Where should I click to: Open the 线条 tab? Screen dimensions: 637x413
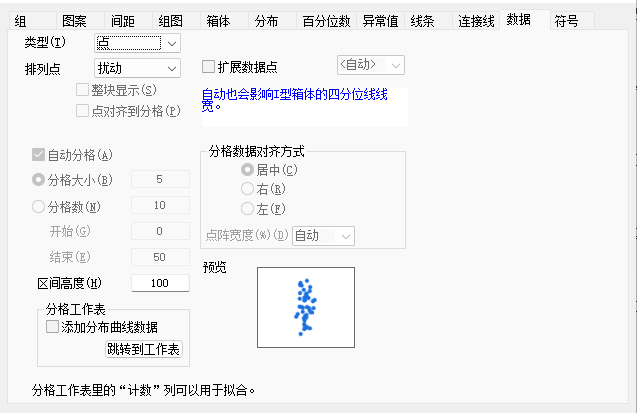[x=424, y=20]
